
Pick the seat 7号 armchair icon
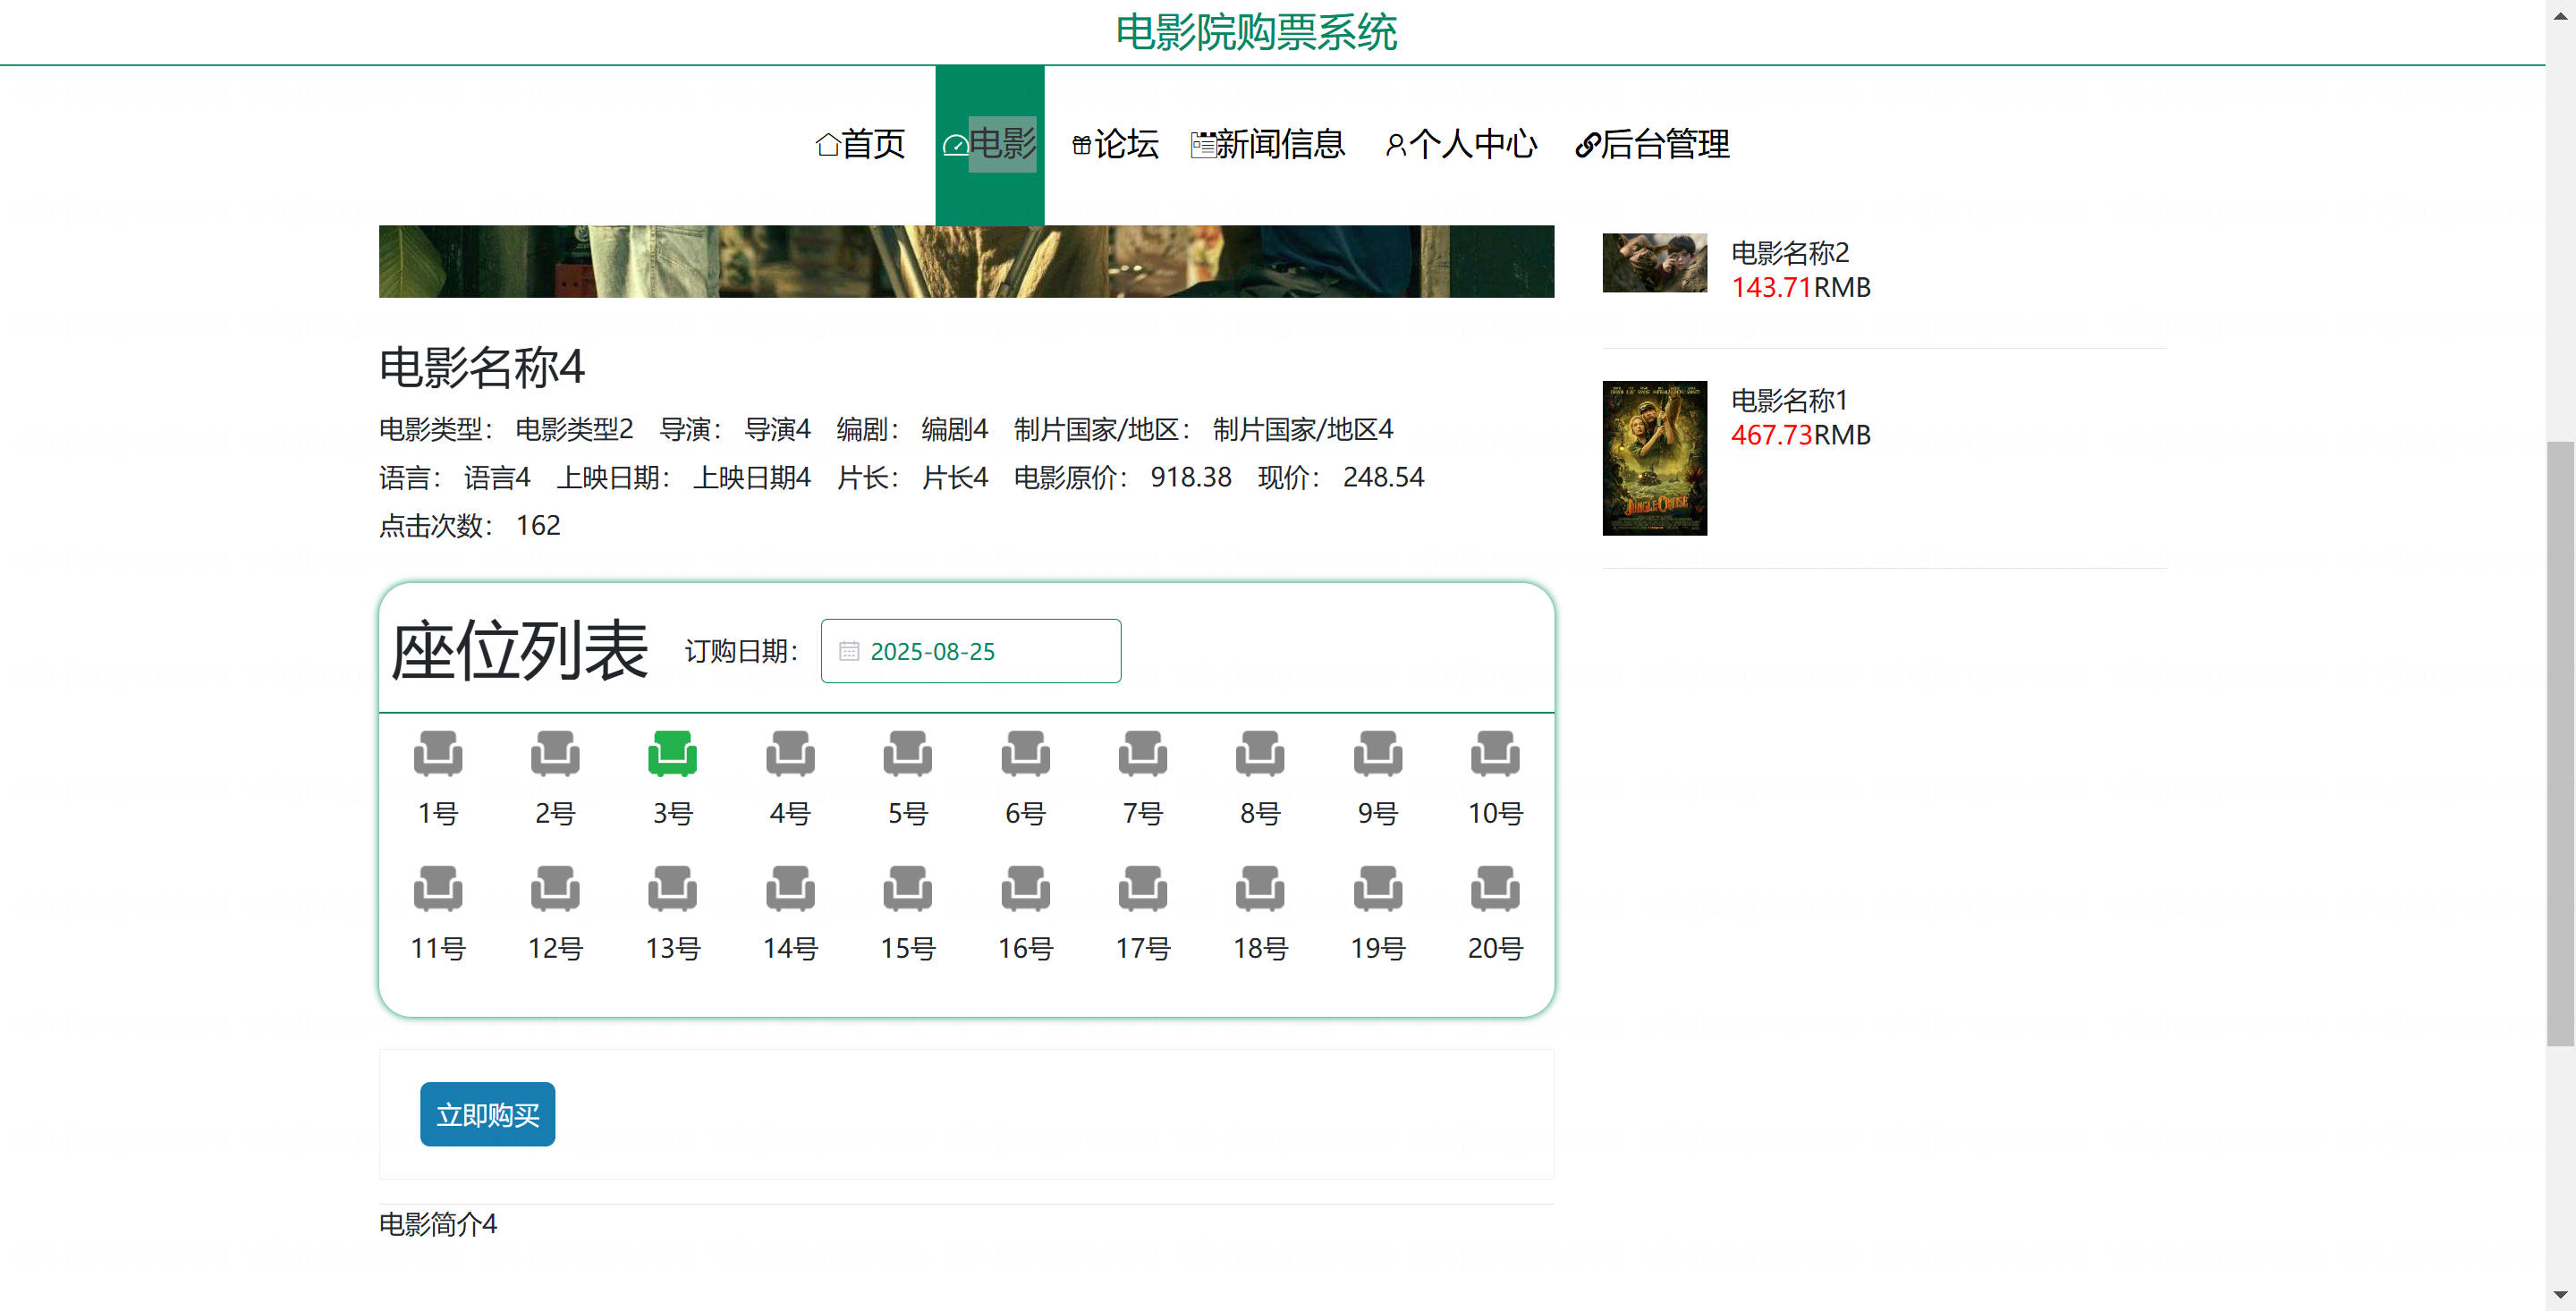pos(1142,754)
